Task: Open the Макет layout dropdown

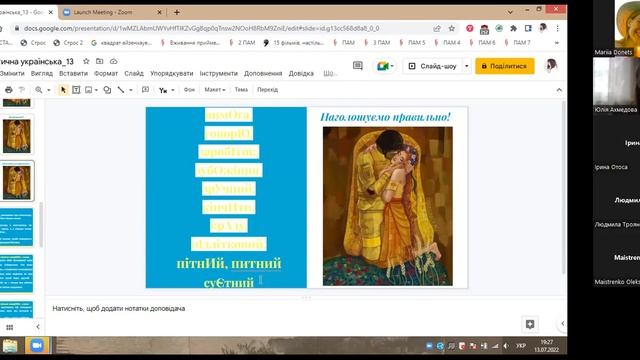Action: click(x=215, y=90)
